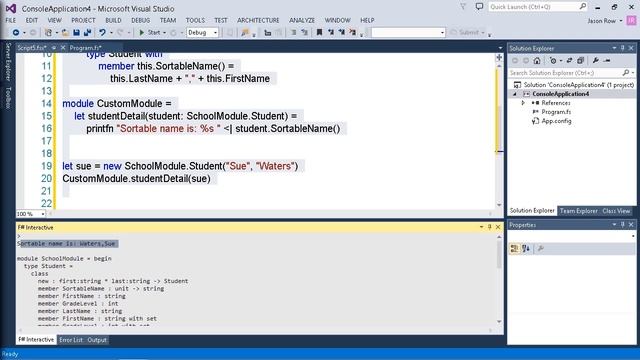Open the Debug configuration dropdown
Image resolution: width=640 pixels, height=360 pixels.
[202, 32]
